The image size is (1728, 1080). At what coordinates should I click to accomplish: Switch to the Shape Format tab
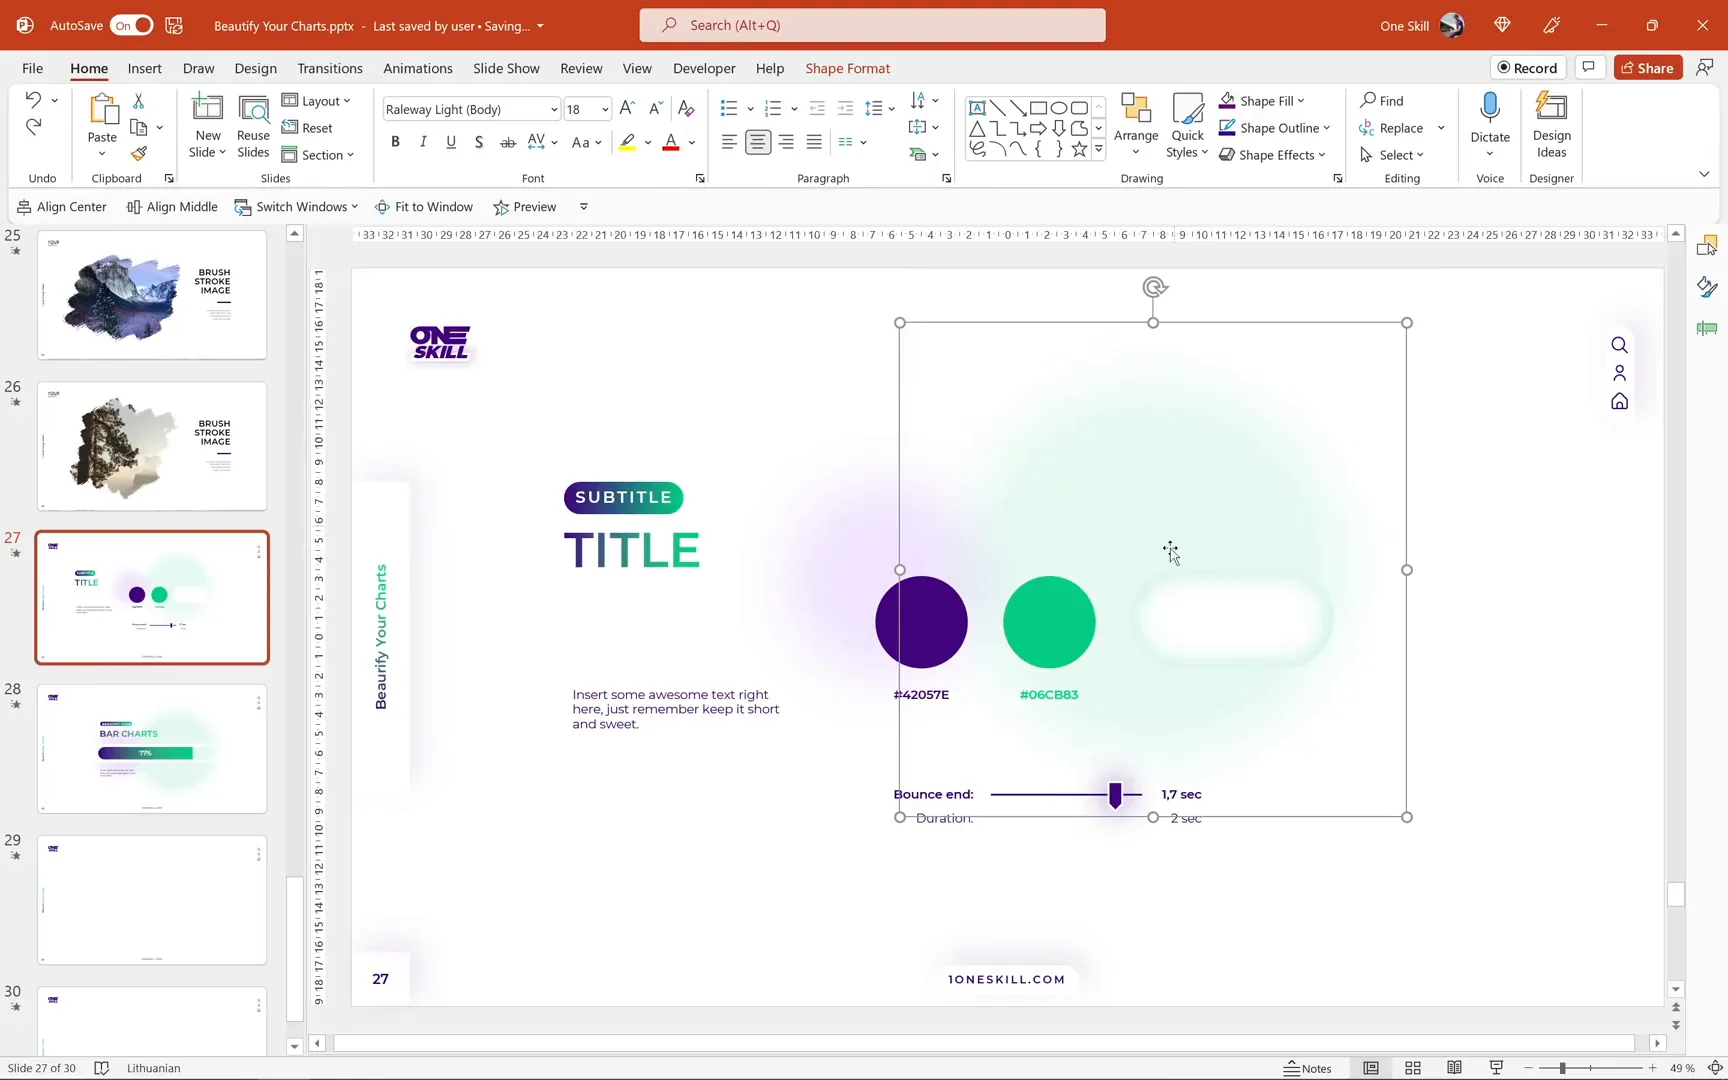click(x=847, y=68)
